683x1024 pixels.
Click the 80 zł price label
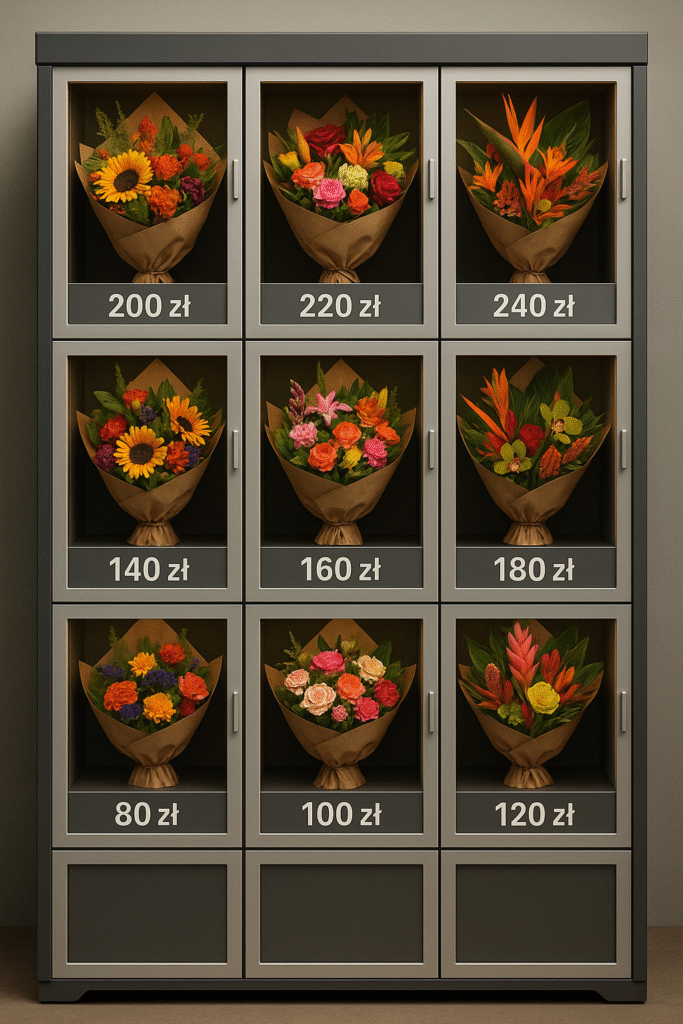coord(148,813)
